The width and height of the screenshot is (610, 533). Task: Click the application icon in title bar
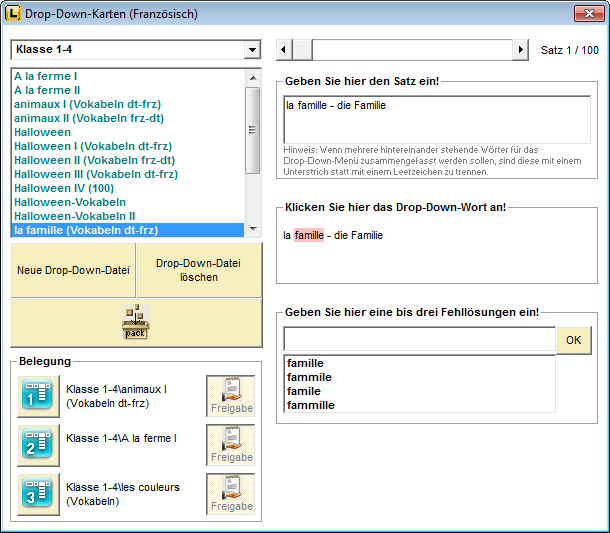pos(13,14)
